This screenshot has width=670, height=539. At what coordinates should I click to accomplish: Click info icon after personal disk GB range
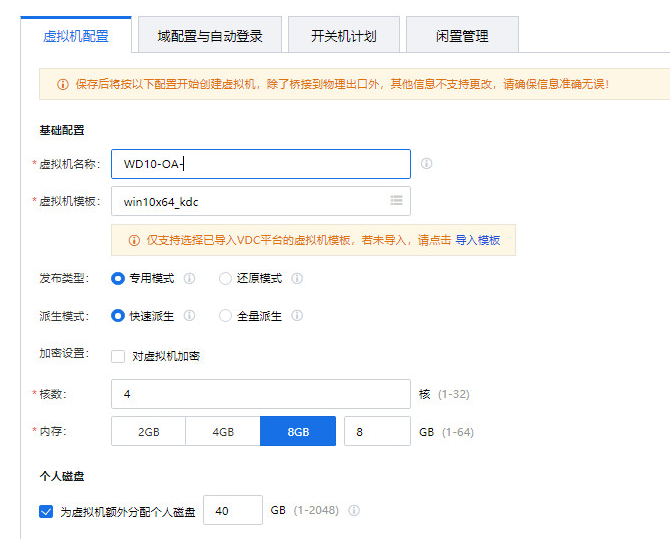(354, 511)
